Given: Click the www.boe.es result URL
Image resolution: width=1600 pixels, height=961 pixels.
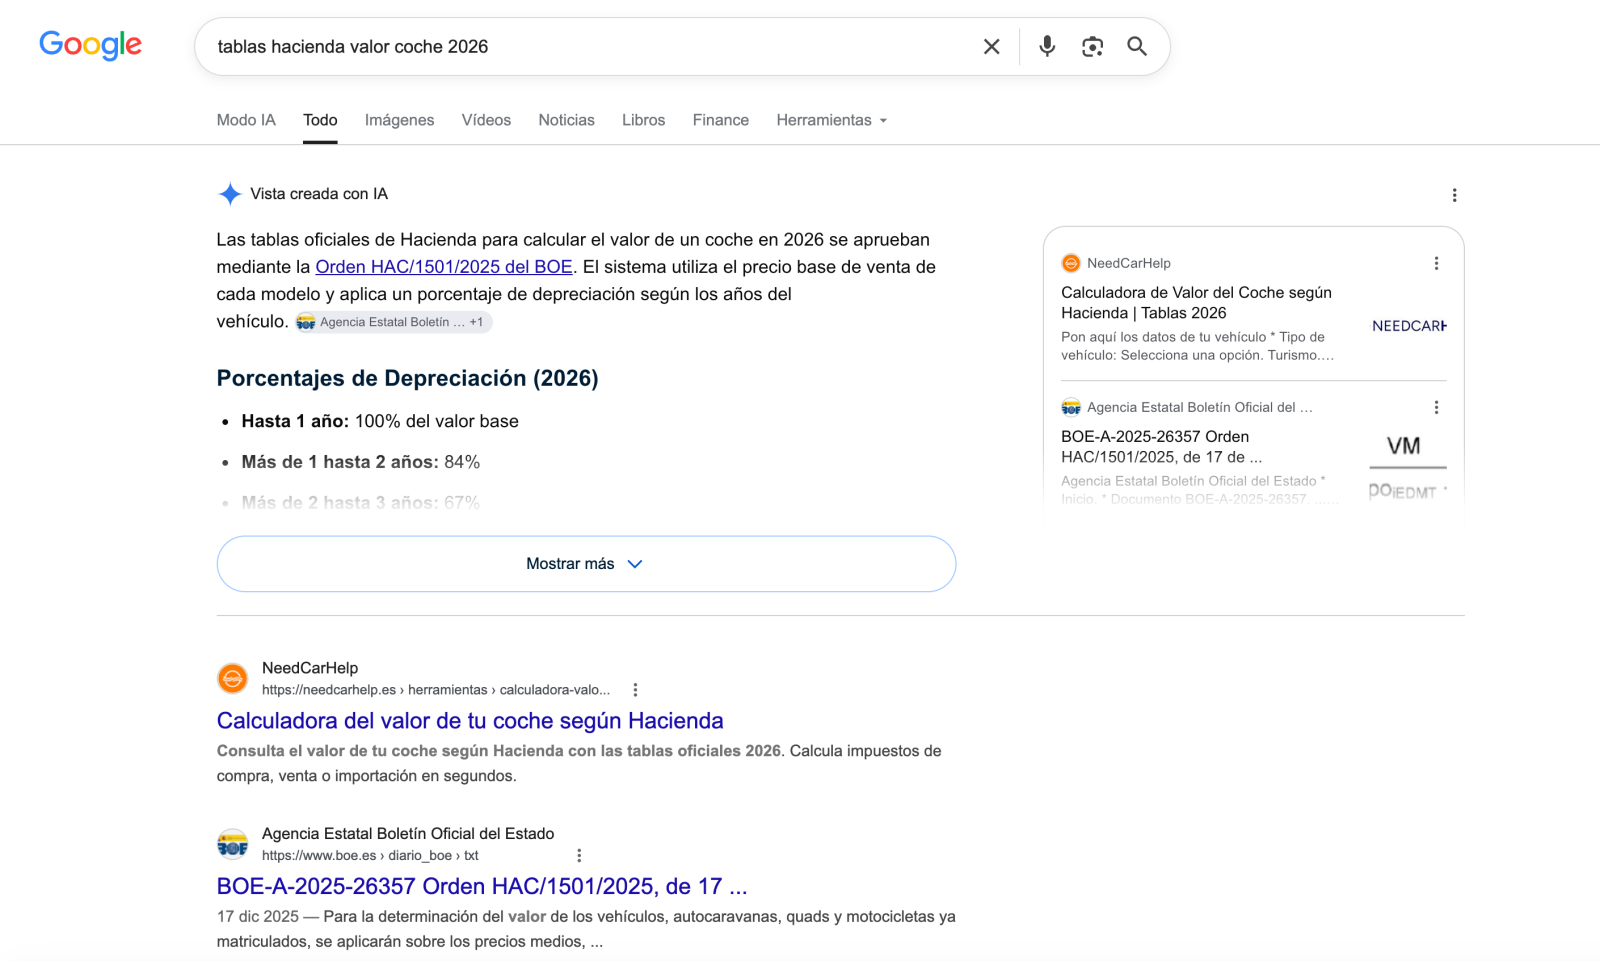Looking at the screenshot, I should coord(370,856).
